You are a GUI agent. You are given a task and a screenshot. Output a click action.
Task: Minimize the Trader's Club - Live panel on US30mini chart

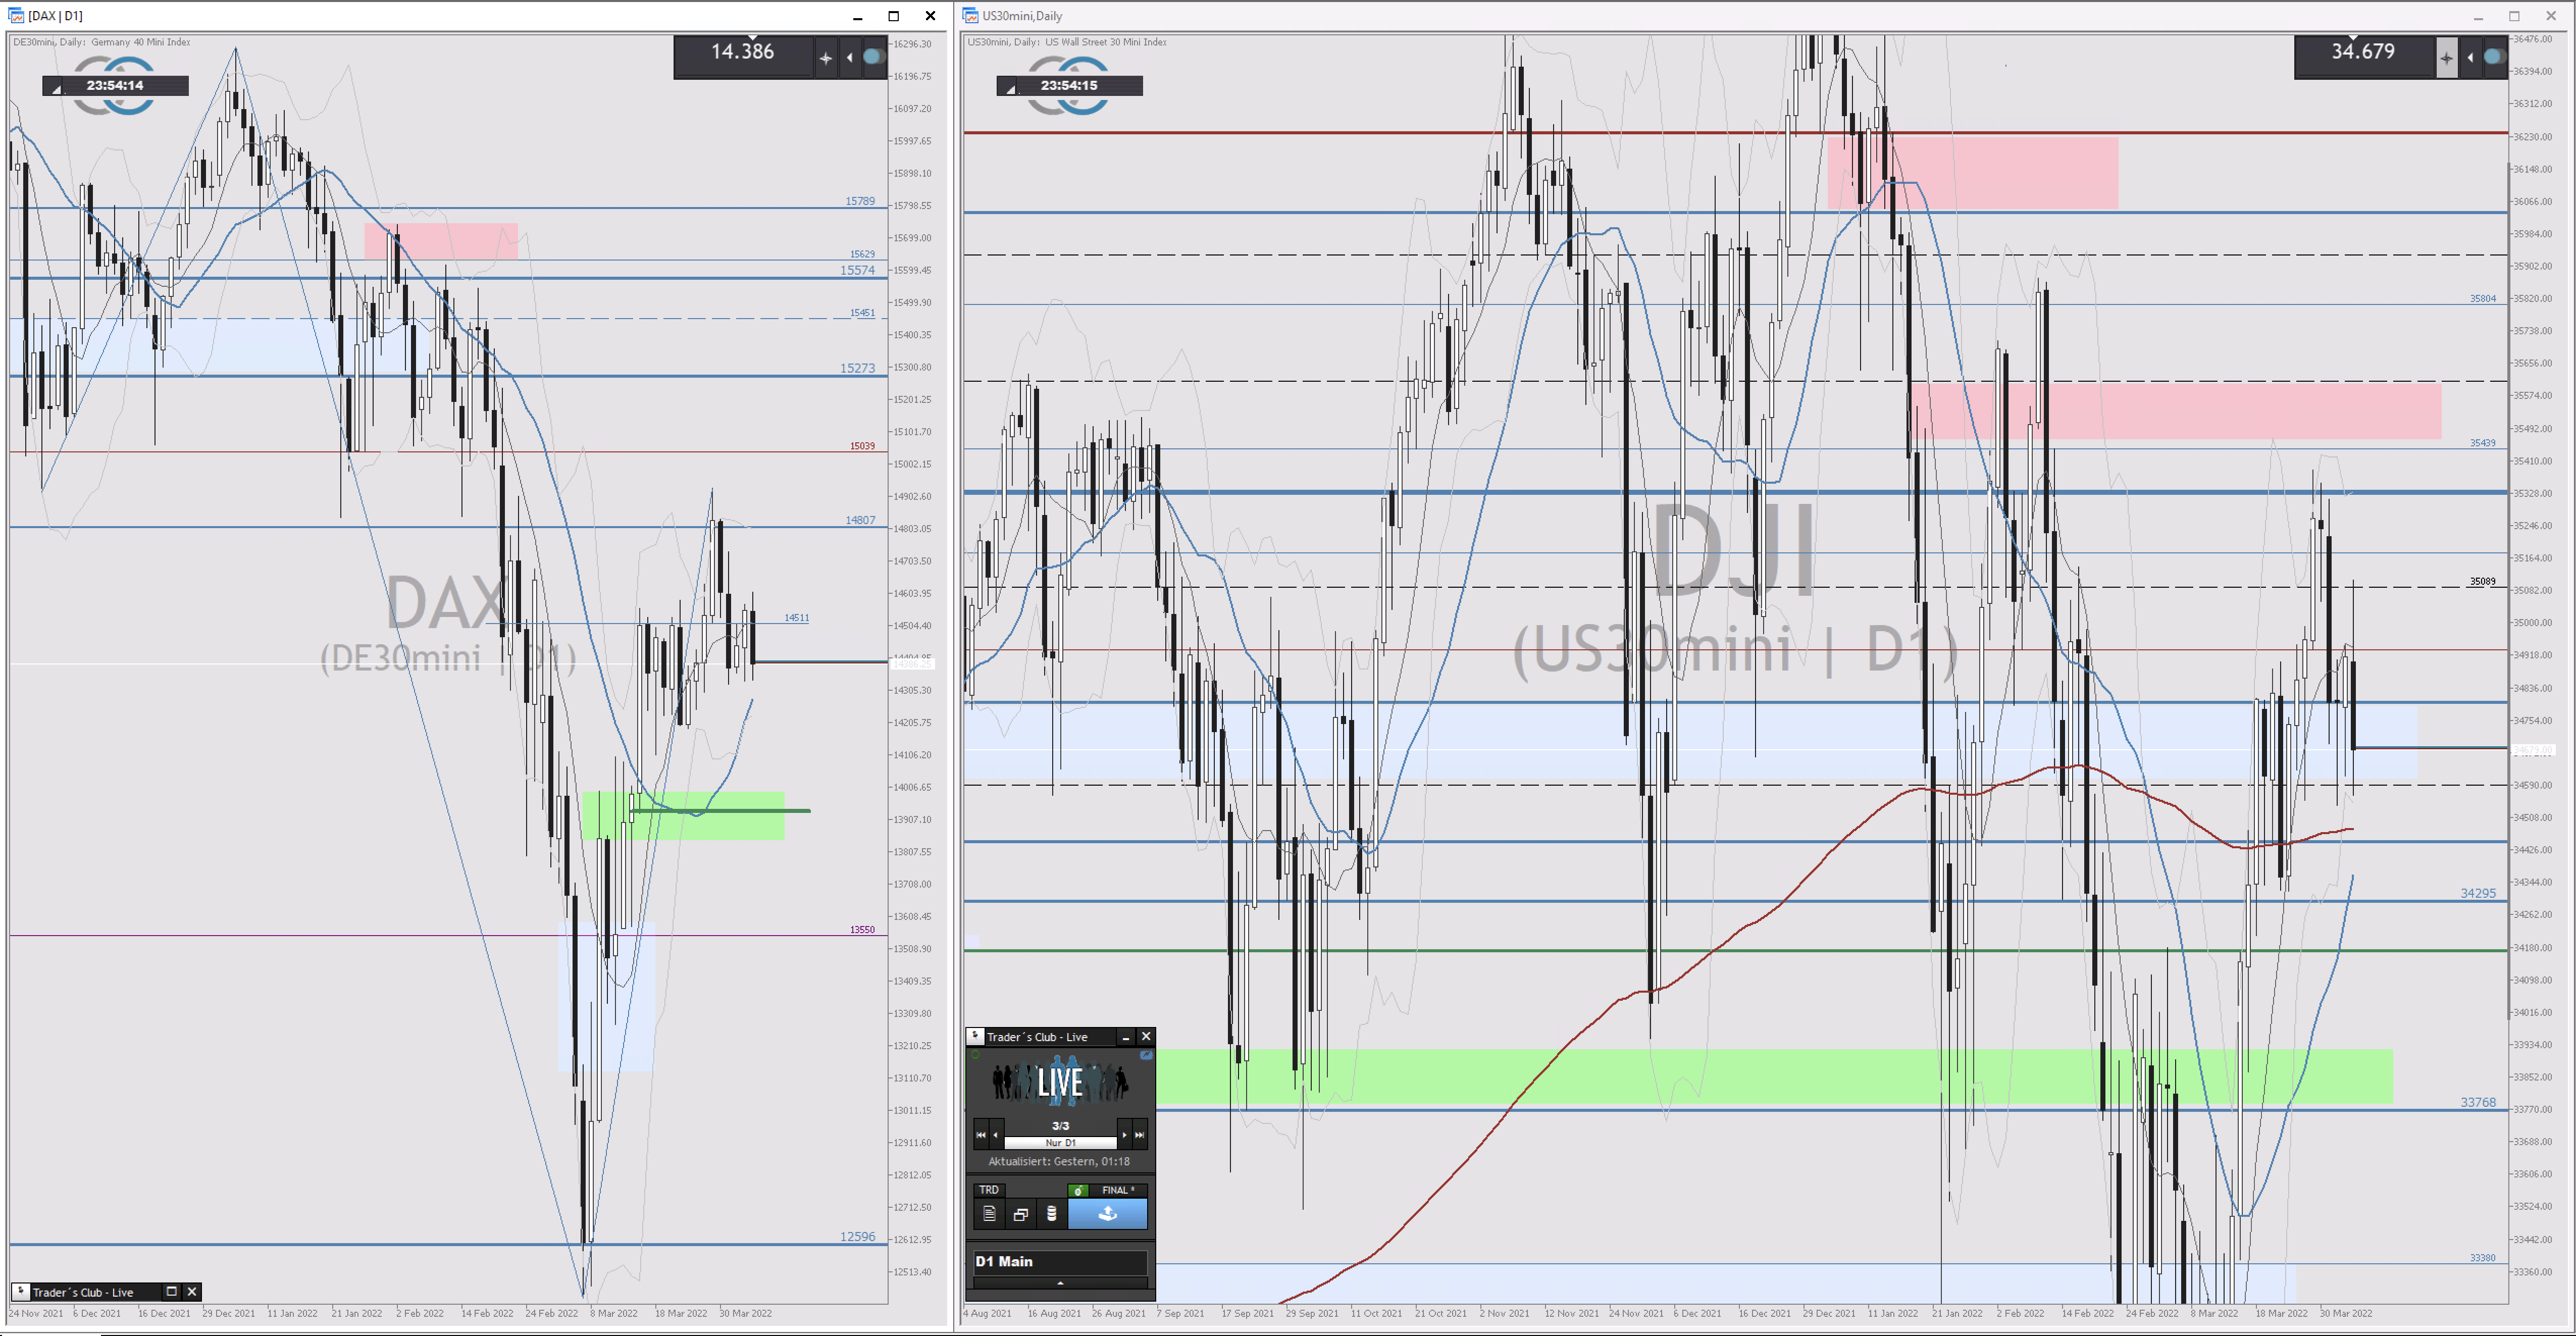pyautogui.click(x=1125, y=1037)
